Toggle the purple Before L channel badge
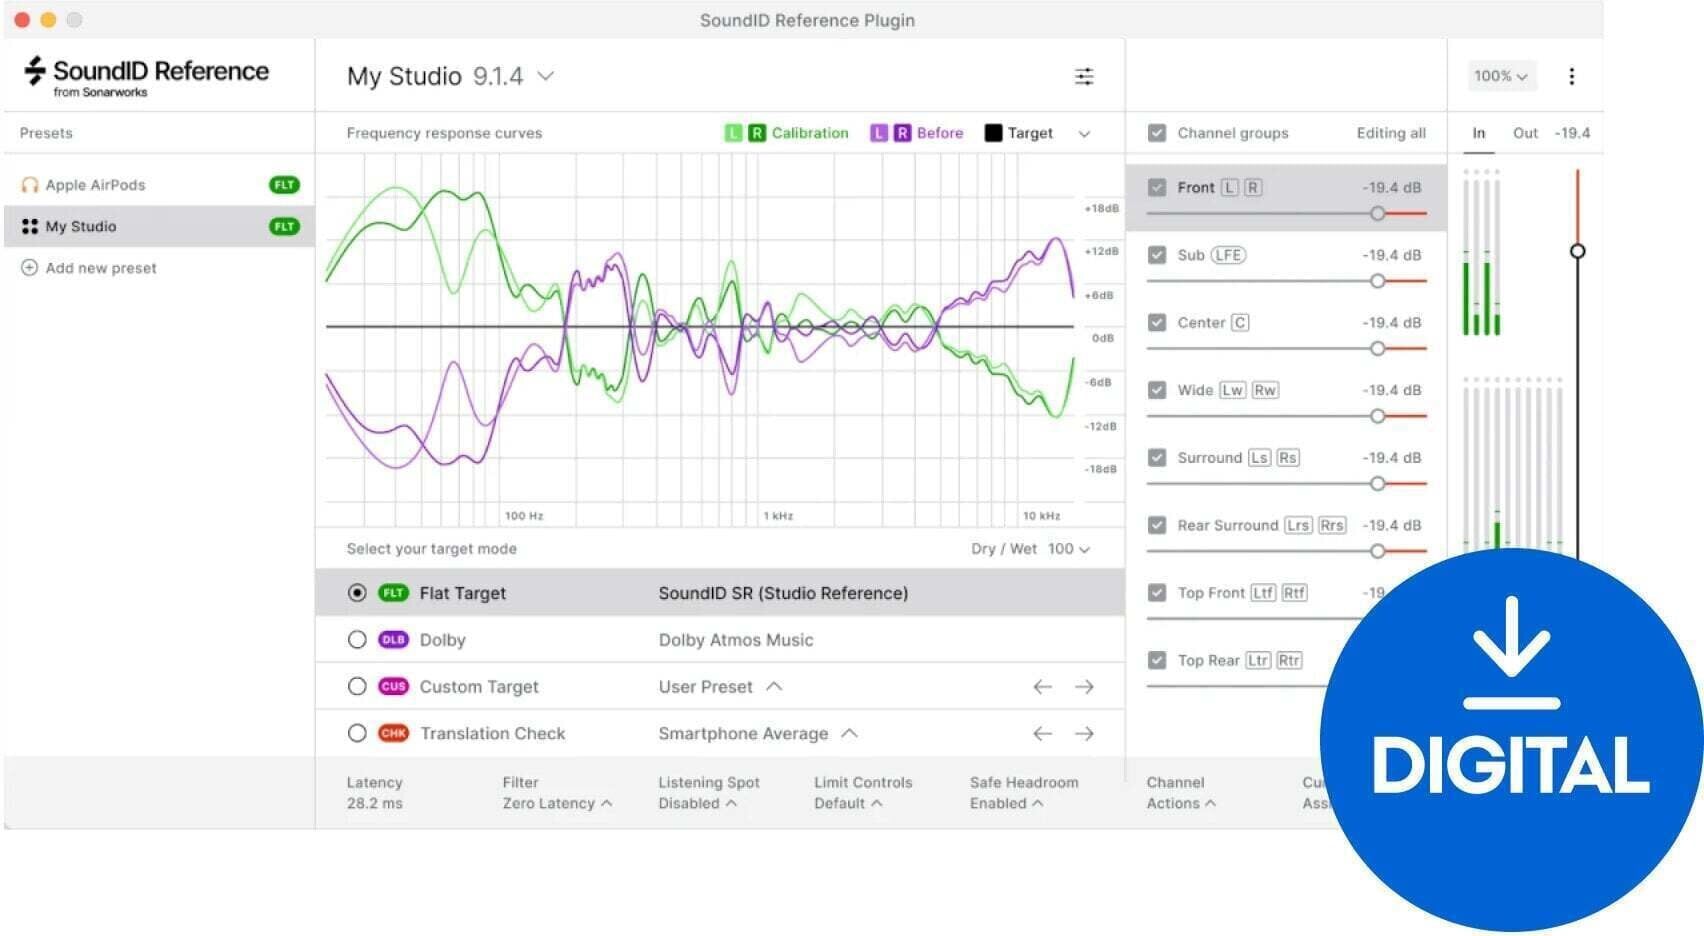1704x936 pixels. click(x=879, y=133)
